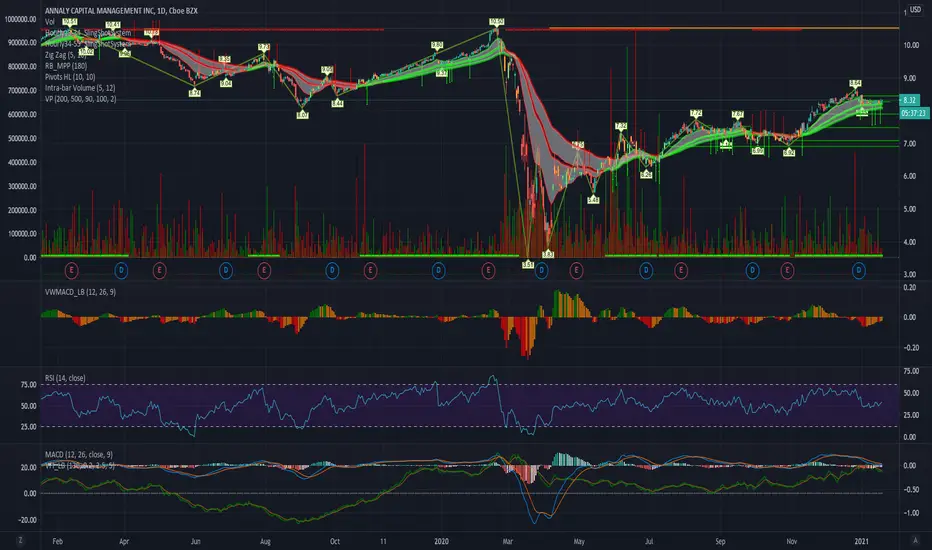This screenshot has height=550, width=932.
Task: Click the 8.64 pivot high label
Action: click(855, 83)
